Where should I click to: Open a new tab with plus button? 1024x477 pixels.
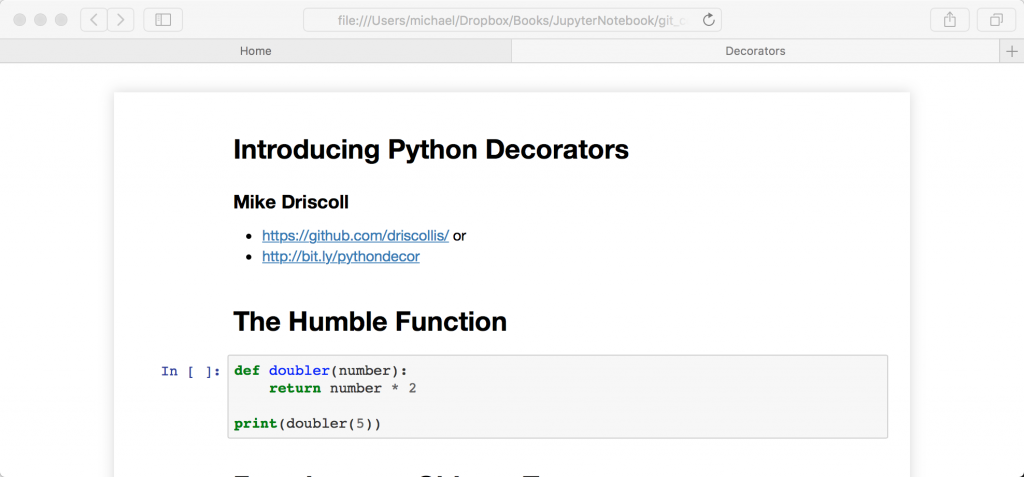1011,51
